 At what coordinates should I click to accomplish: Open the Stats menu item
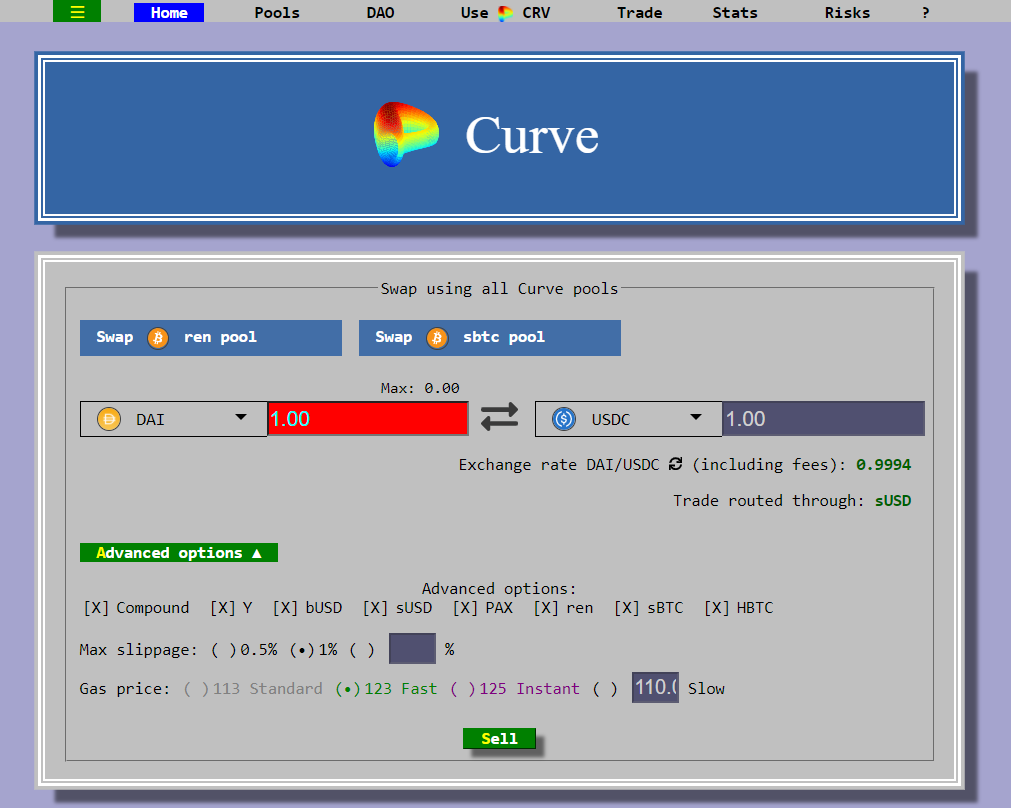click(734, 13)
